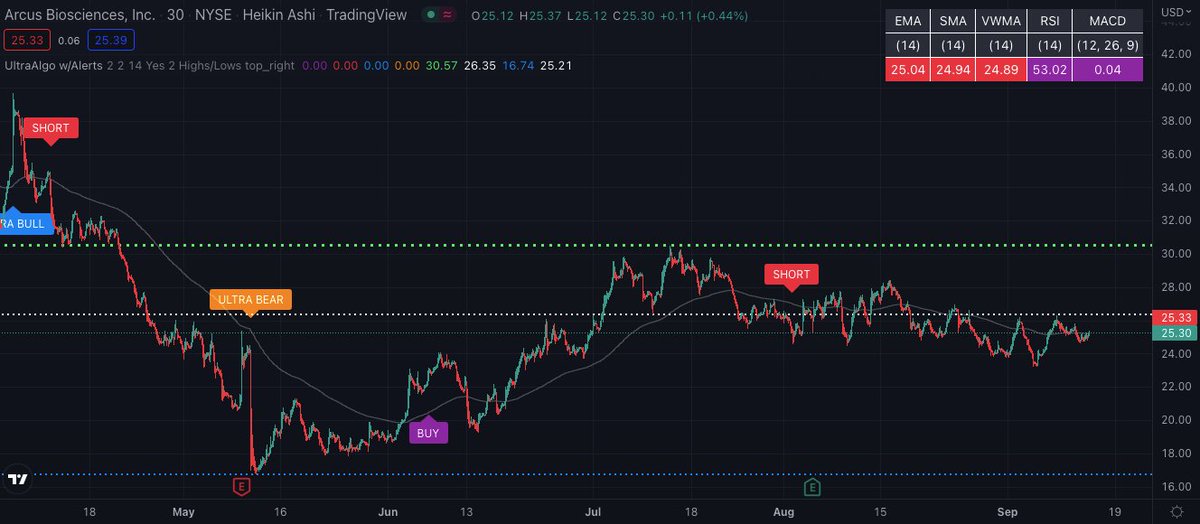
Task: Click the 0.06 spread value
Action: point(69,40)
